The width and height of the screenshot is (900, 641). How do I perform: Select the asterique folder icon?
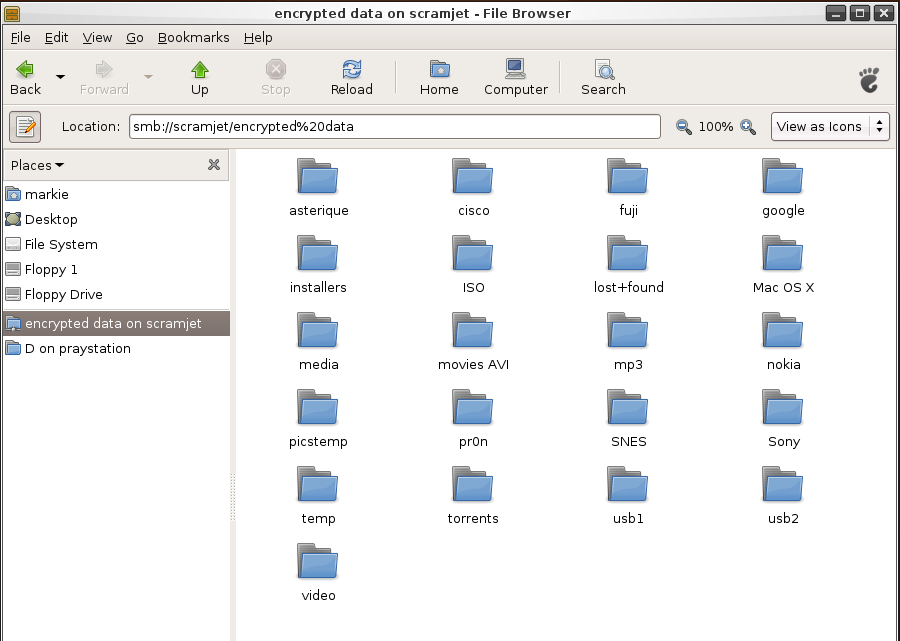(x=318, y=176)
